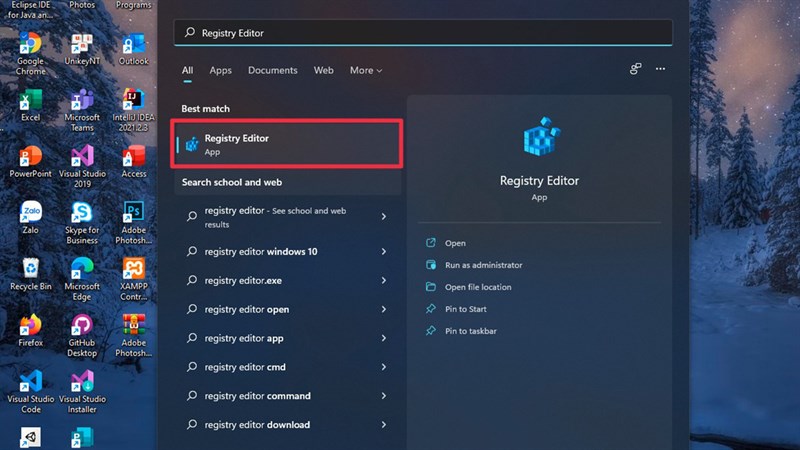This screenshot has width=800, height=450.
Task: Expand arrow for 'registry editor windows 10'
Action: (384, 252)
